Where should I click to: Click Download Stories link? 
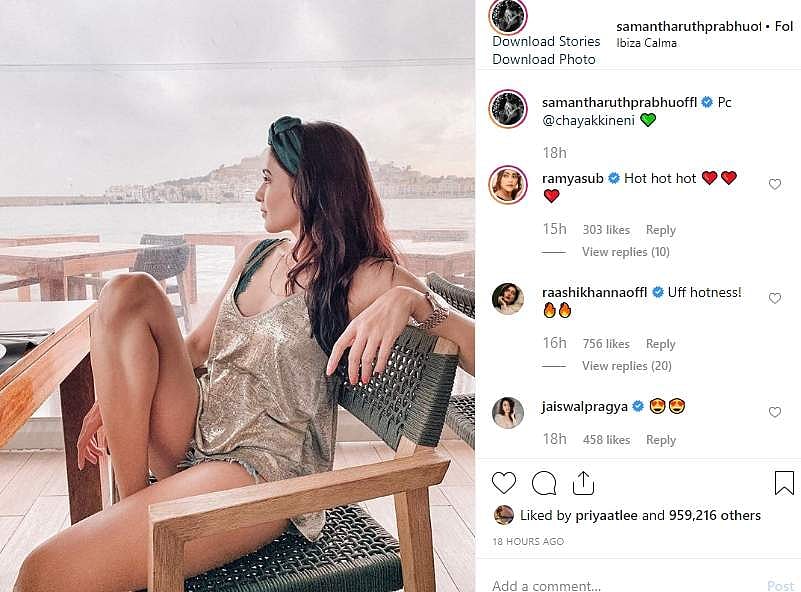(546, 41)
